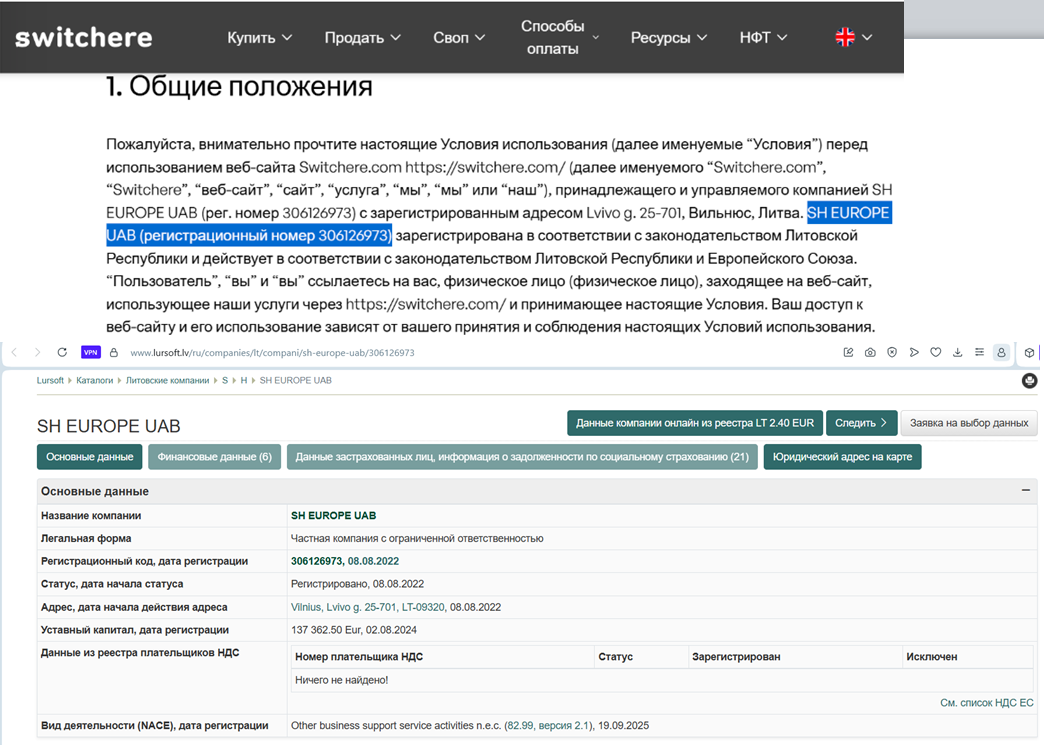Screen dimensions: 1044x745
Task: Open the Продать dropdown menu
Action: pos(362,38)
